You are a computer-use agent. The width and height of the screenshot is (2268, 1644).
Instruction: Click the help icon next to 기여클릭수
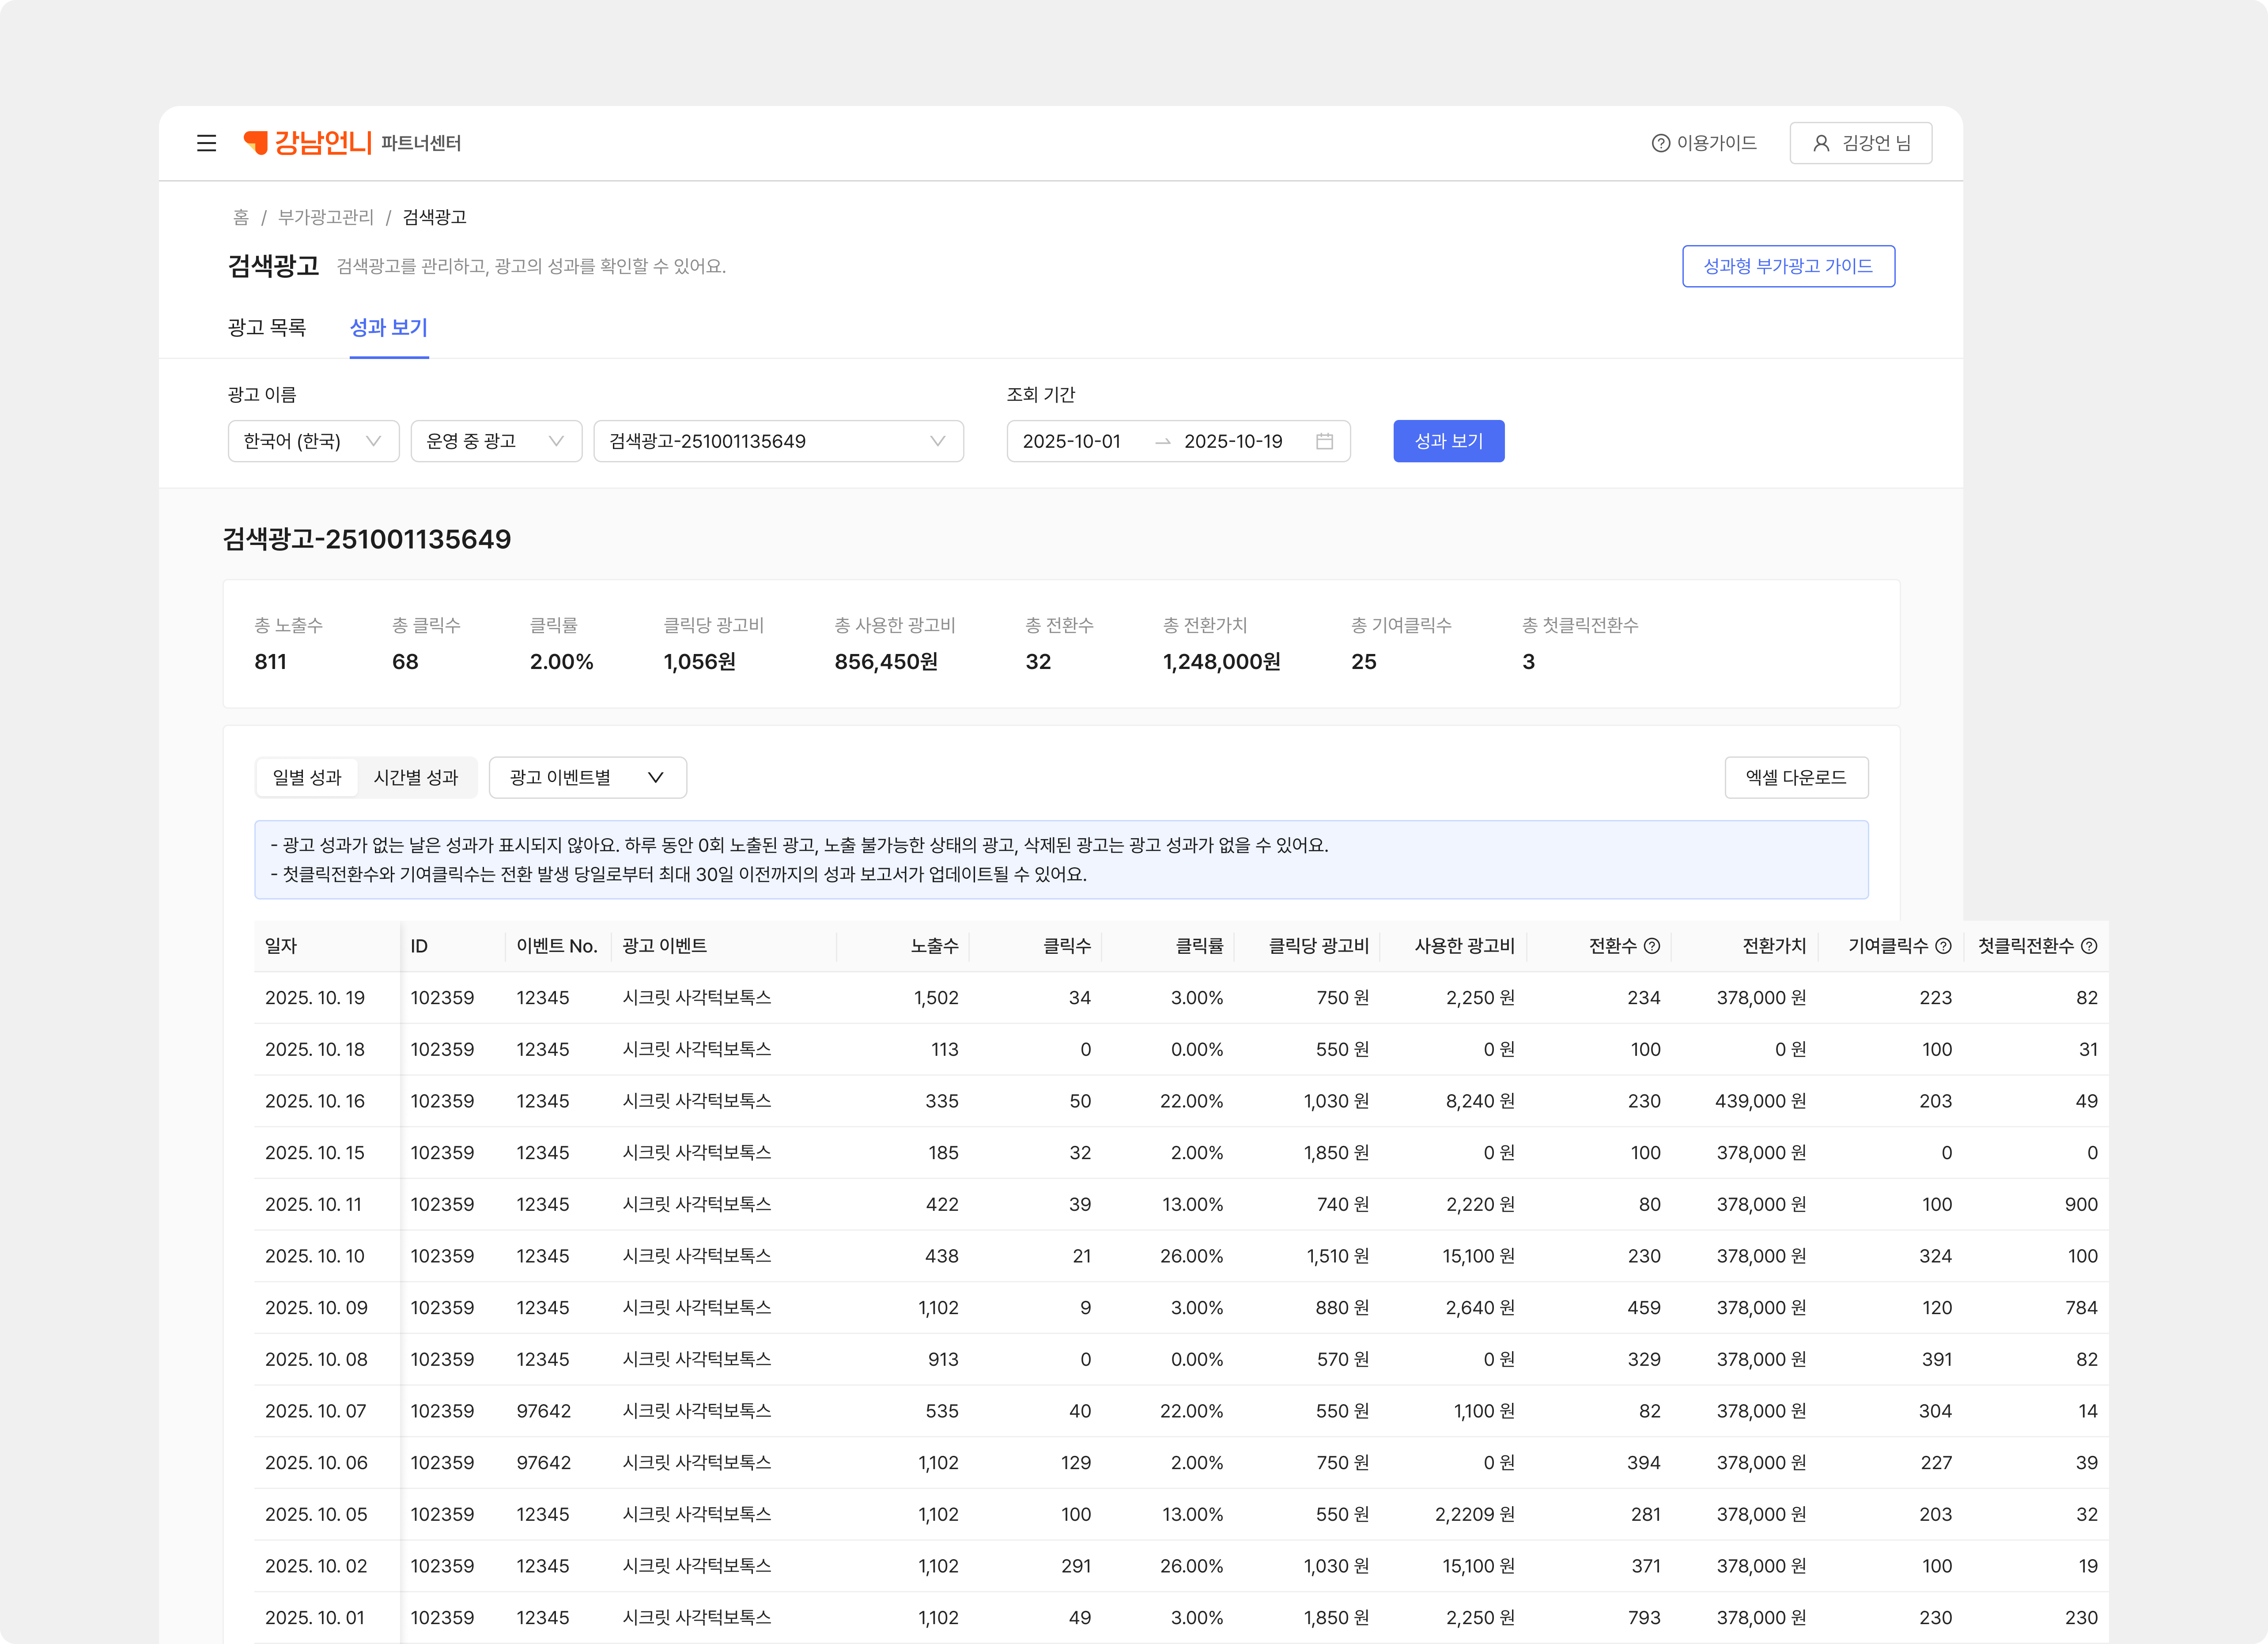point(1943,946)
